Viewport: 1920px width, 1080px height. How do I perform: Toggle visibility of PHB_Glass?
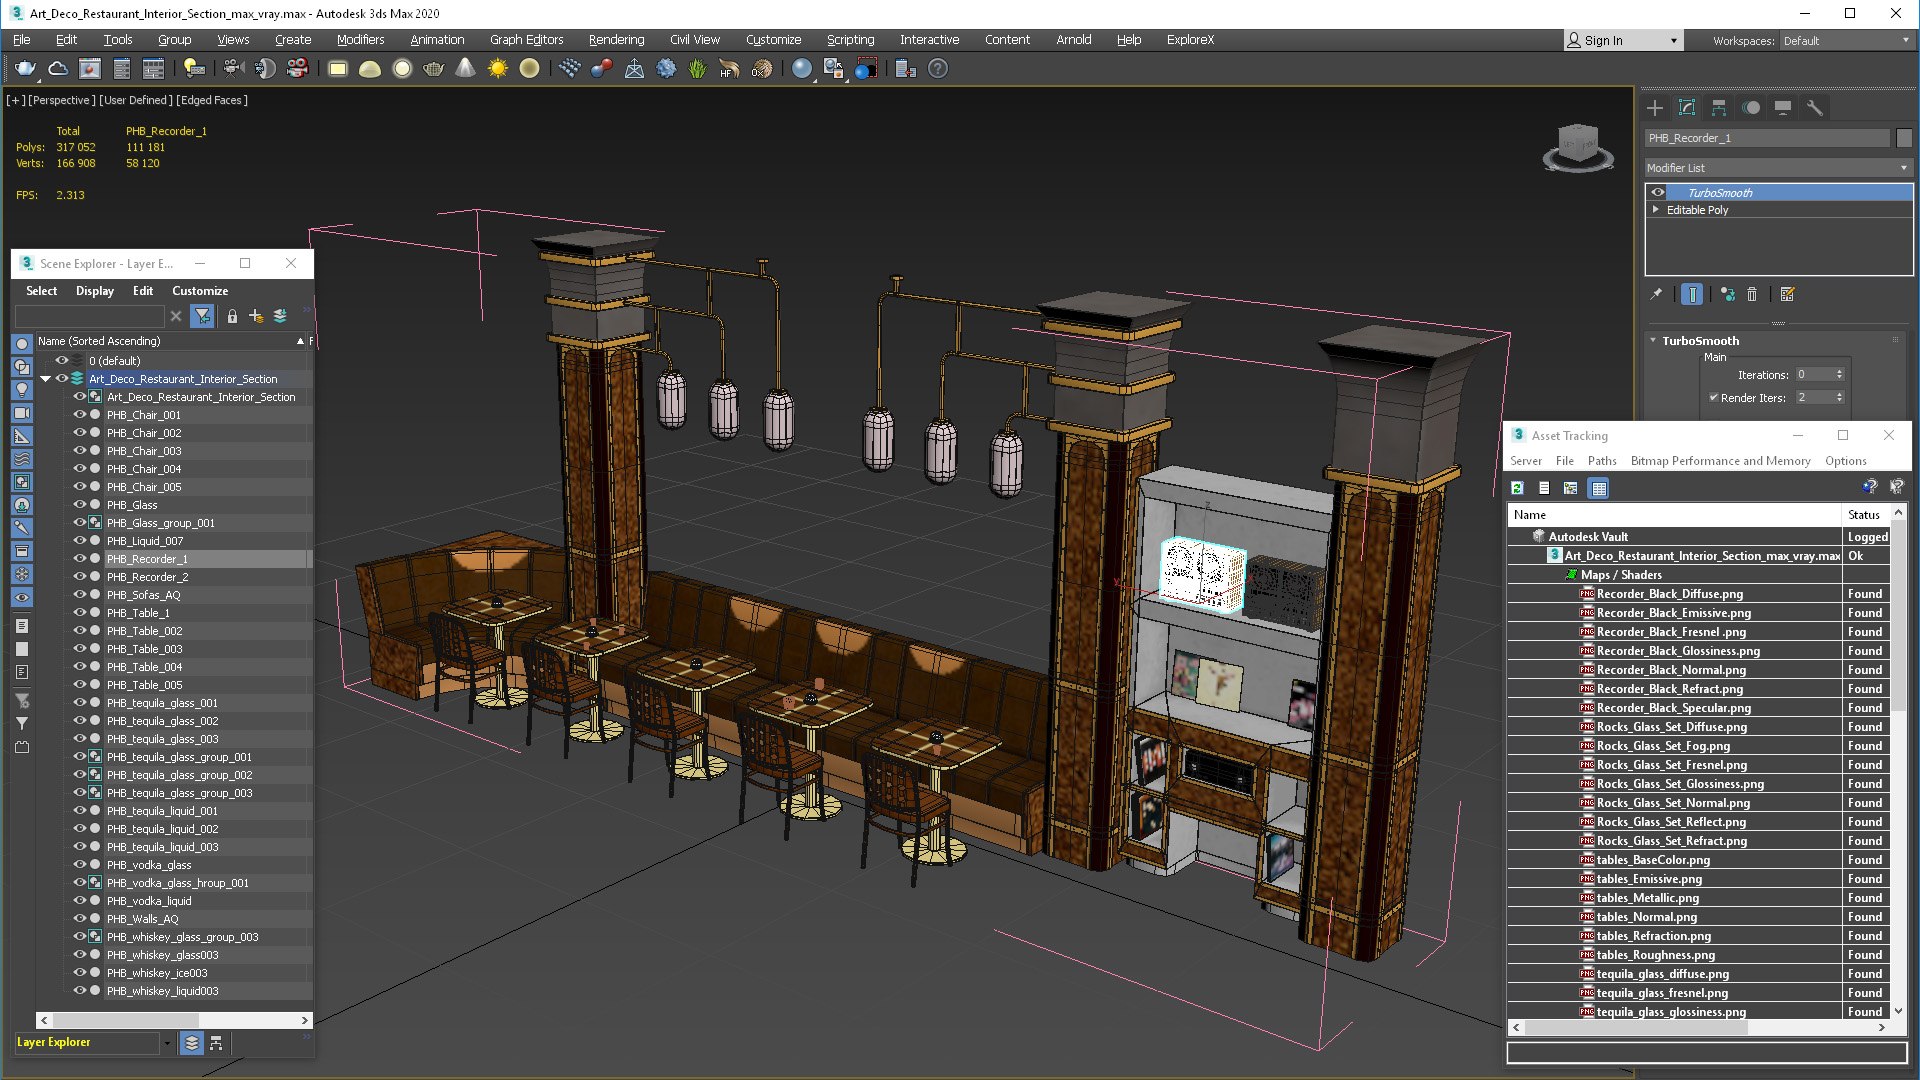point(79,505)
